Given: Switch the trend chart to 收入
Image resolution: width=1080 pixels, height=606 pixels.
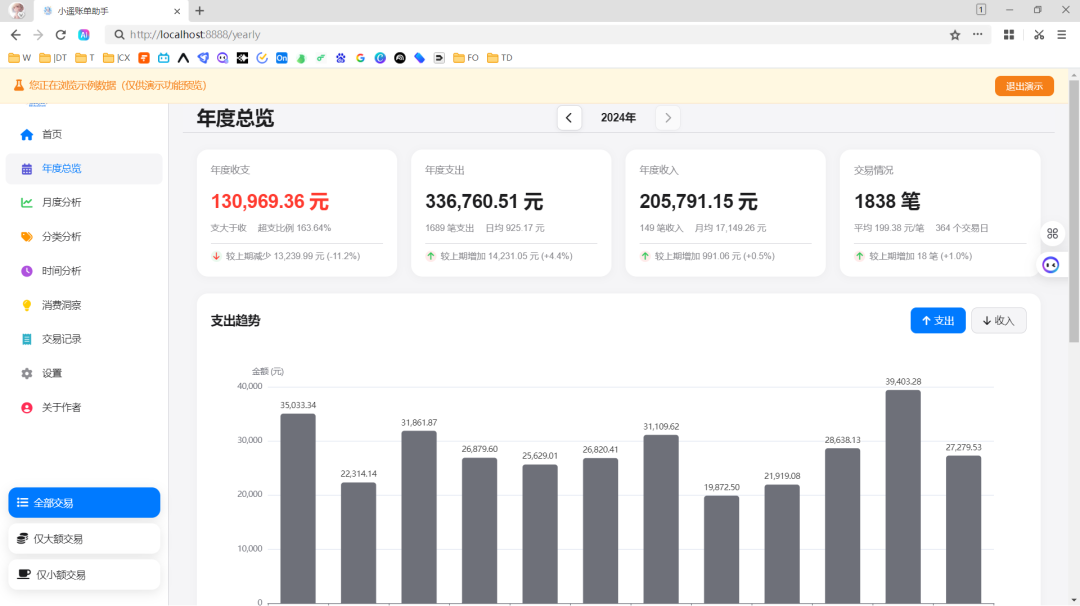Looking at the screenshot, I should [998, 321].
